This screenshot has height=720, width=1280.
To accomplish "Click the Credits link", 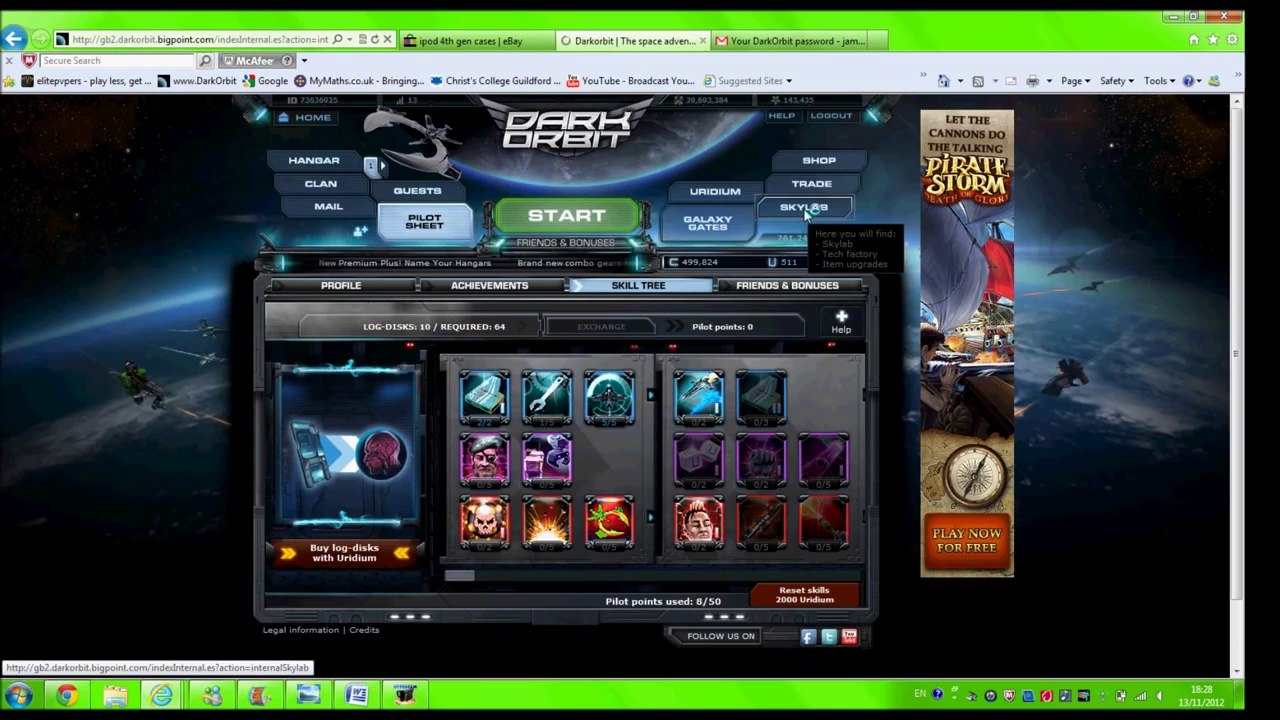I will [x=364, y=630].
